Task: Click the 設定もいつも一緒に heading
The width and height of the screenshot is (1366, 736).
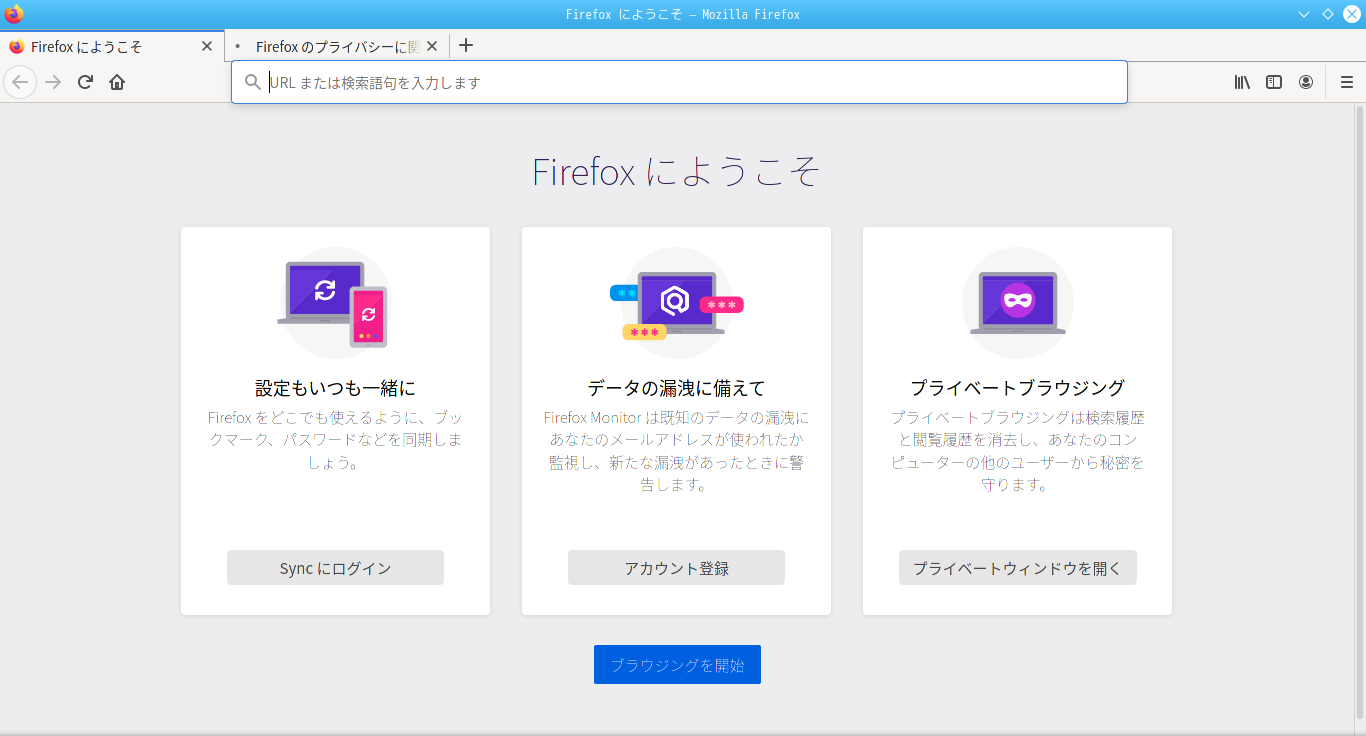Action: point(335,388)
